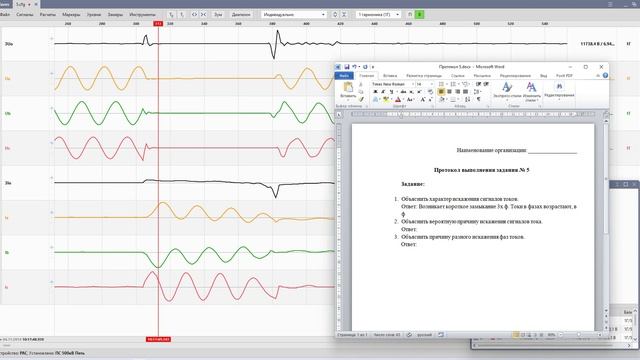This screenshot has width=640, height=360.
Task: Open the Расчеты menu
Action: 48,15
